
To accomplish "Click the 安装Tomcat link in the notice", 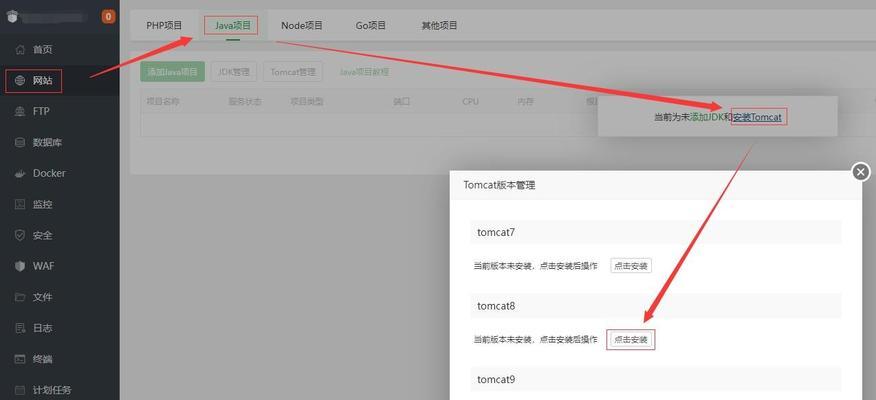I will [756, 117].
